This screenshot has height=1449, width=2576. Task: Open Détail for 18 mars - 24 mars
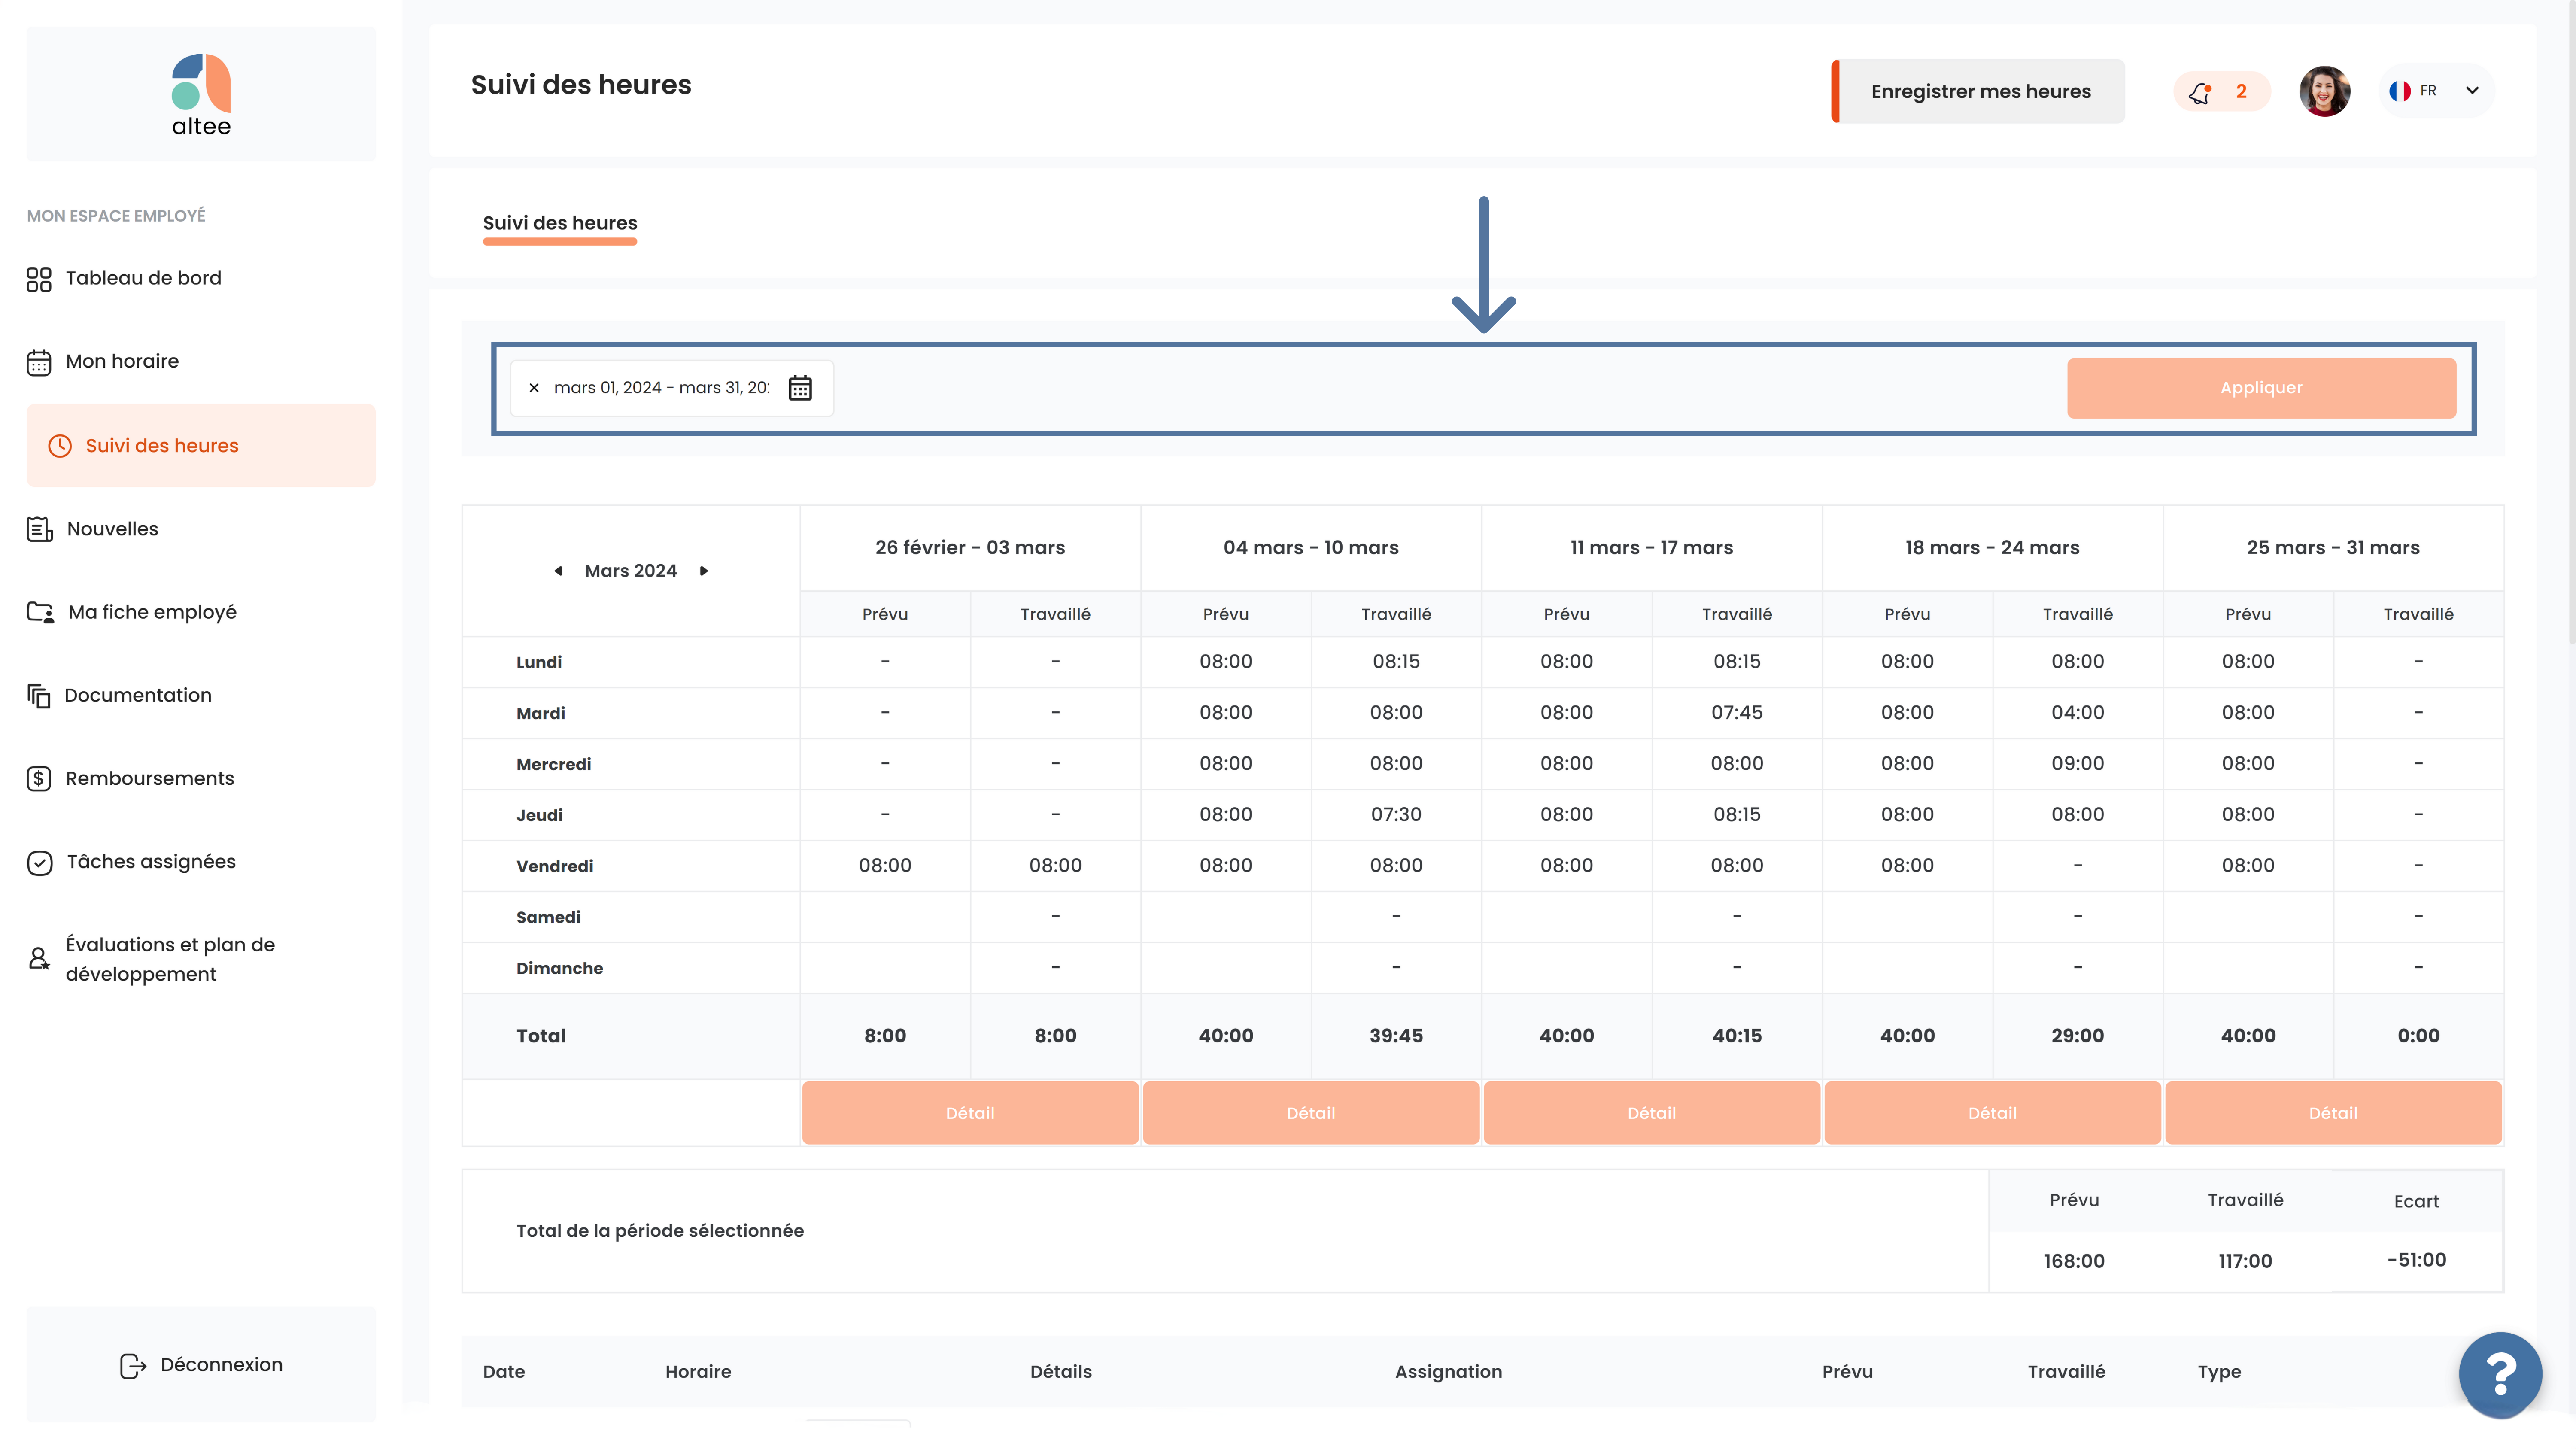[1992, 1113]
